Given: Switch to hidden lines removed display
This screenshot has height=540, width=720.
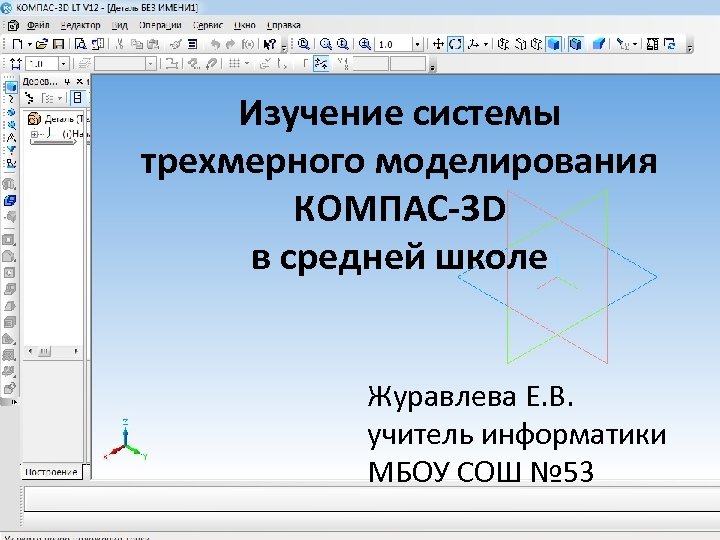Looking at the screenshot, I should pos(520,44).
